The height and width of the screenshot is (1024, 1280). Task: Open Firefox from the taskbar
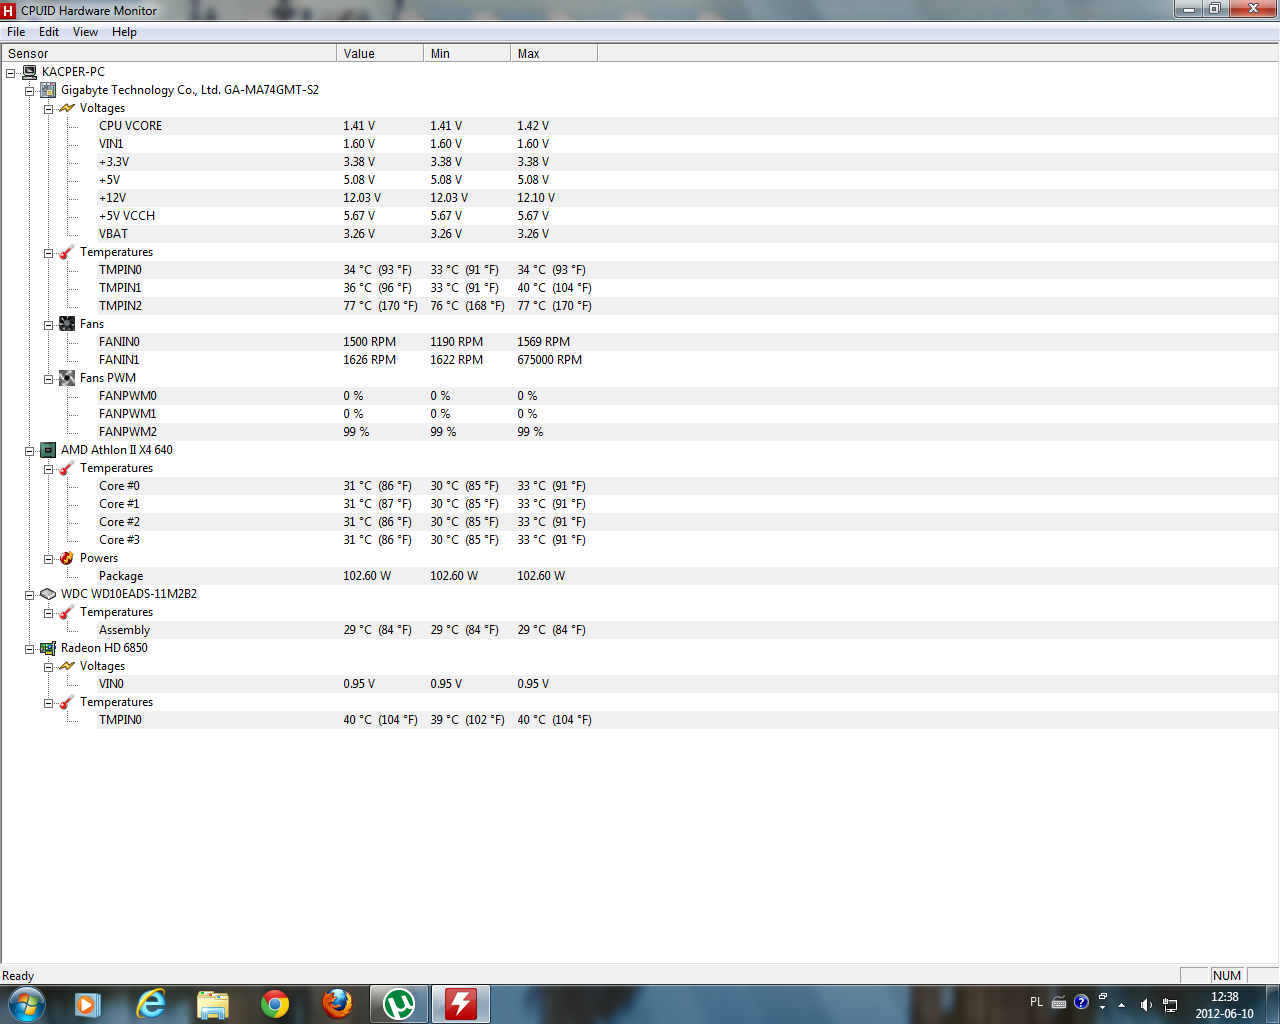coord(337,1004)
